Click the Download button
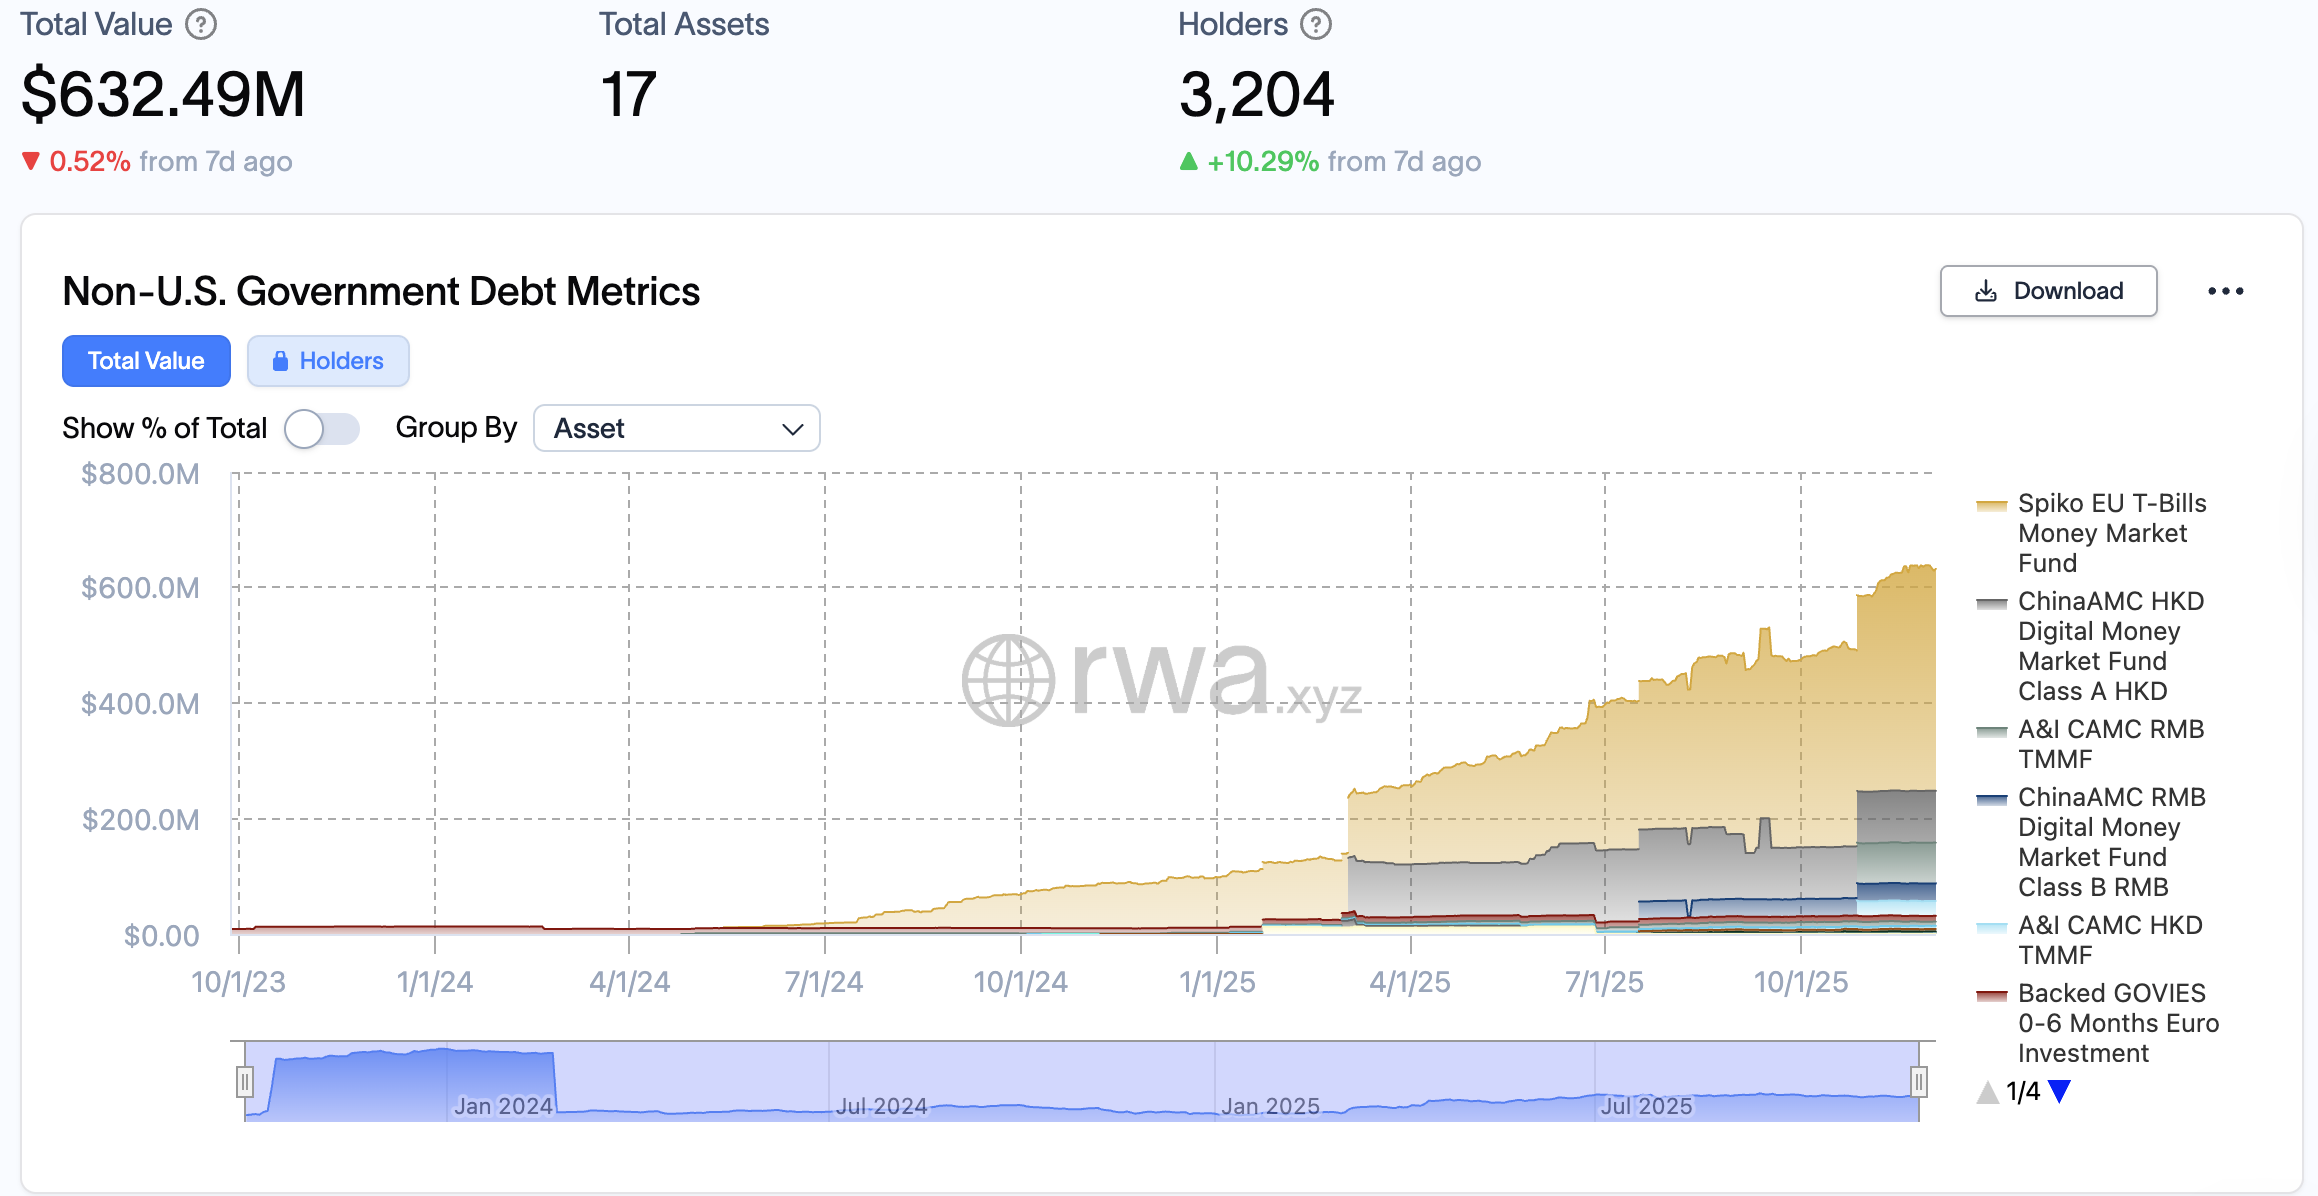The width and height of the screenshot is (2318, 1196). pos(2048,291)
